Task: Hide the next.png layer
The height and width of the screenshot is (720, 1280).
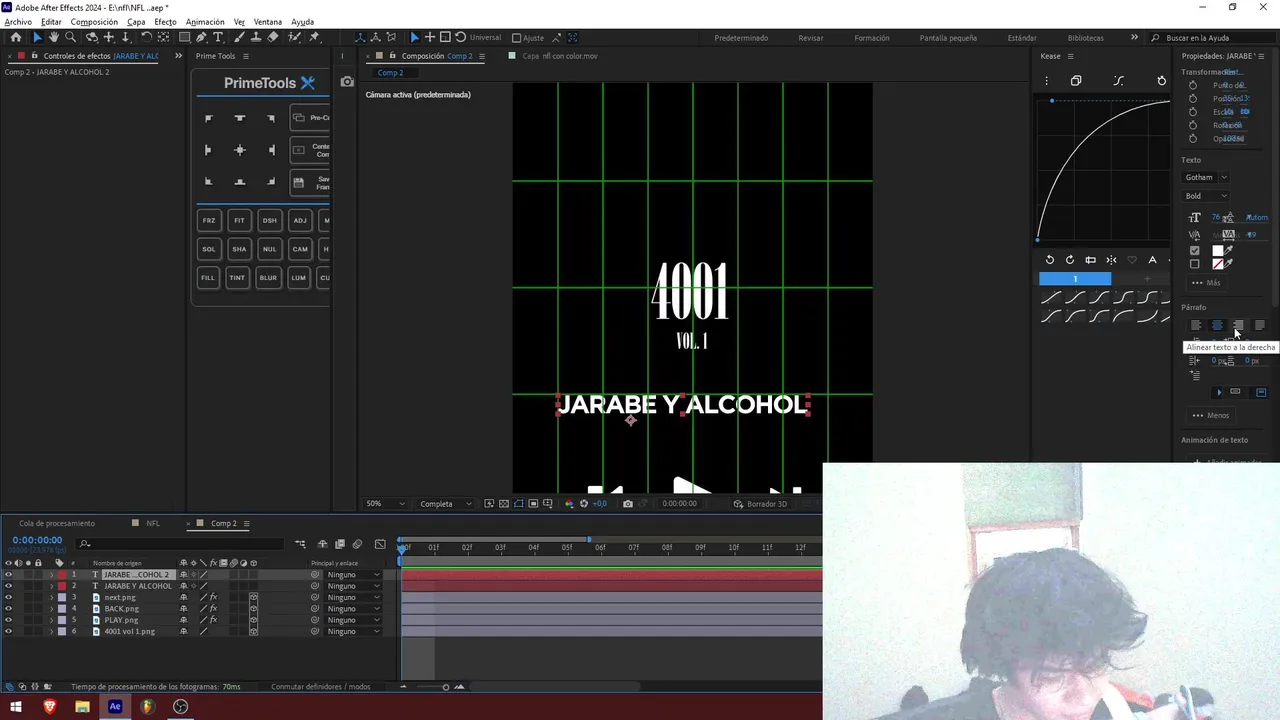Action: coord(8,597)
